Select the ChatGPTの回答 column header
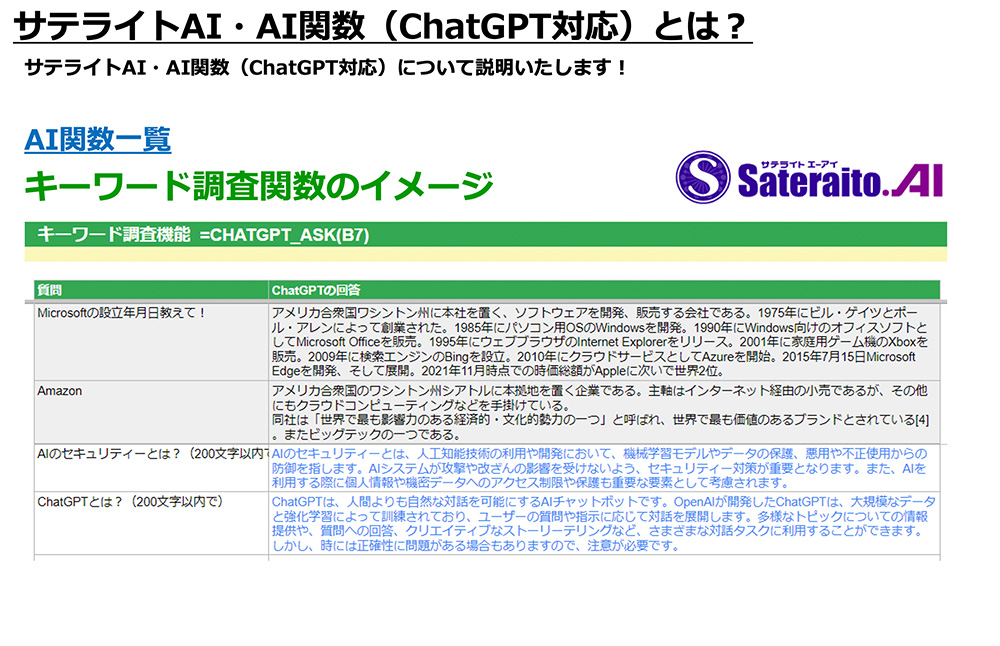The height and width of the screenshot is (646, 1000). [x=604, y=290]
